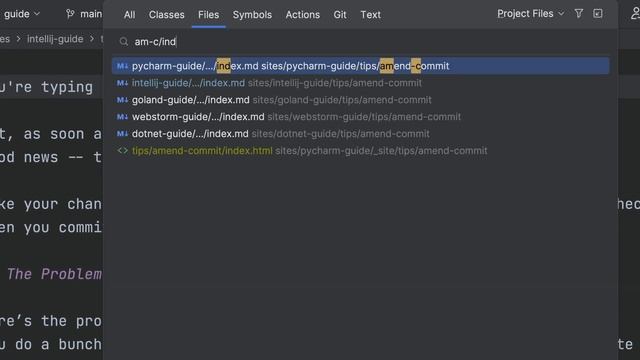Select the Files tab
640x360 pixels.
(x=209, y=15)
